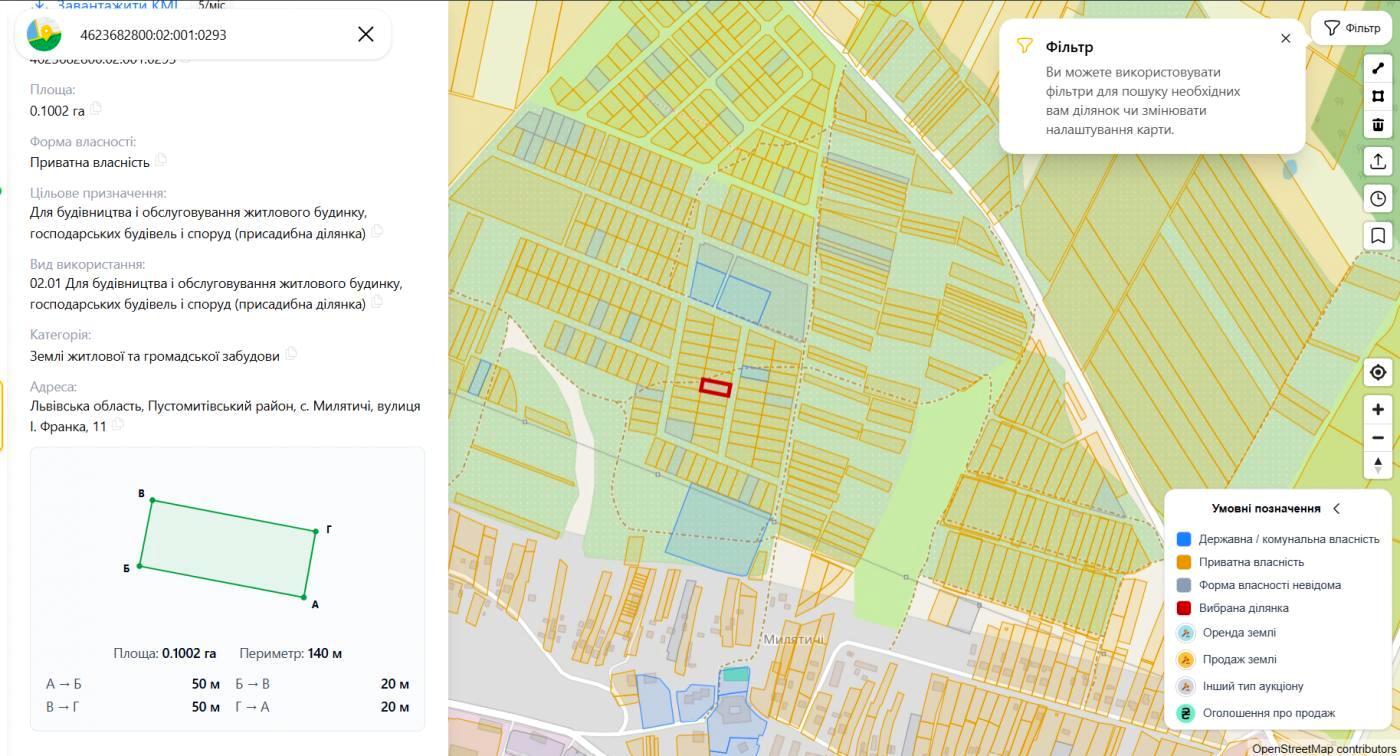Copy the Площа value 0.1002 га
Viewport: 1400px width, 756px height.
[96, 109]
